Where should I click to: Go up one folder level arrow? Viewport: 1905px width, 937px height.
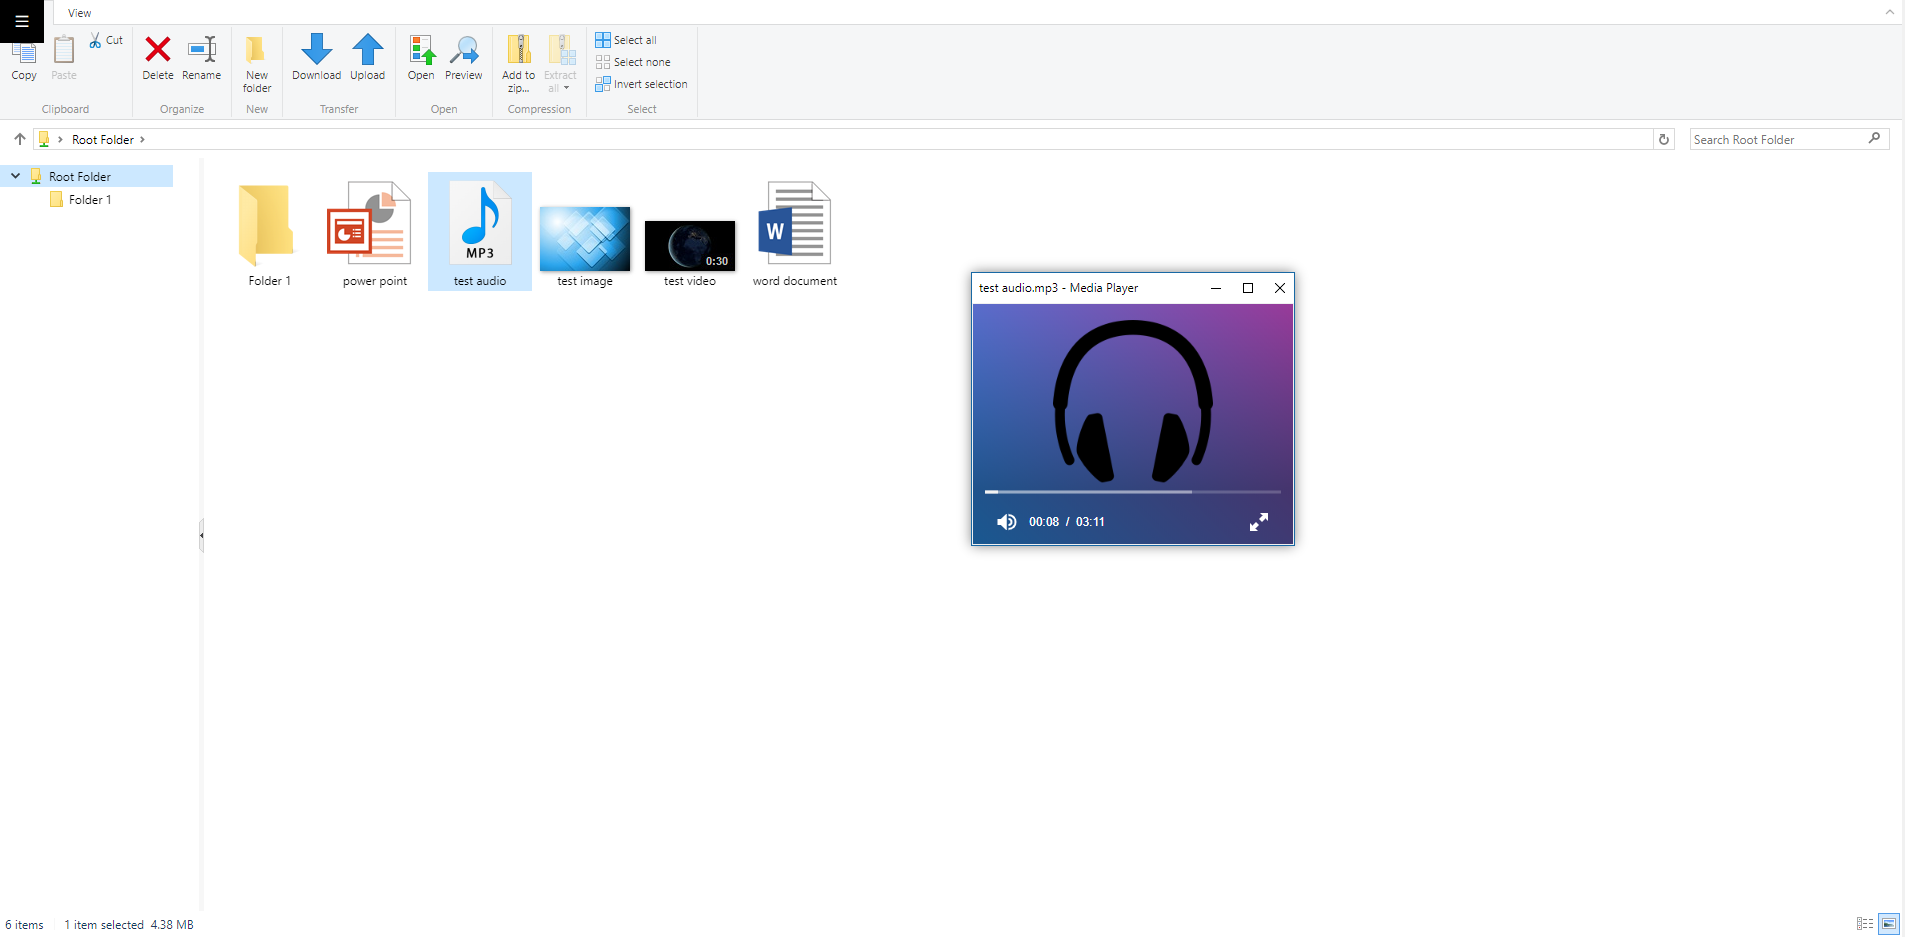click(20, 139)
